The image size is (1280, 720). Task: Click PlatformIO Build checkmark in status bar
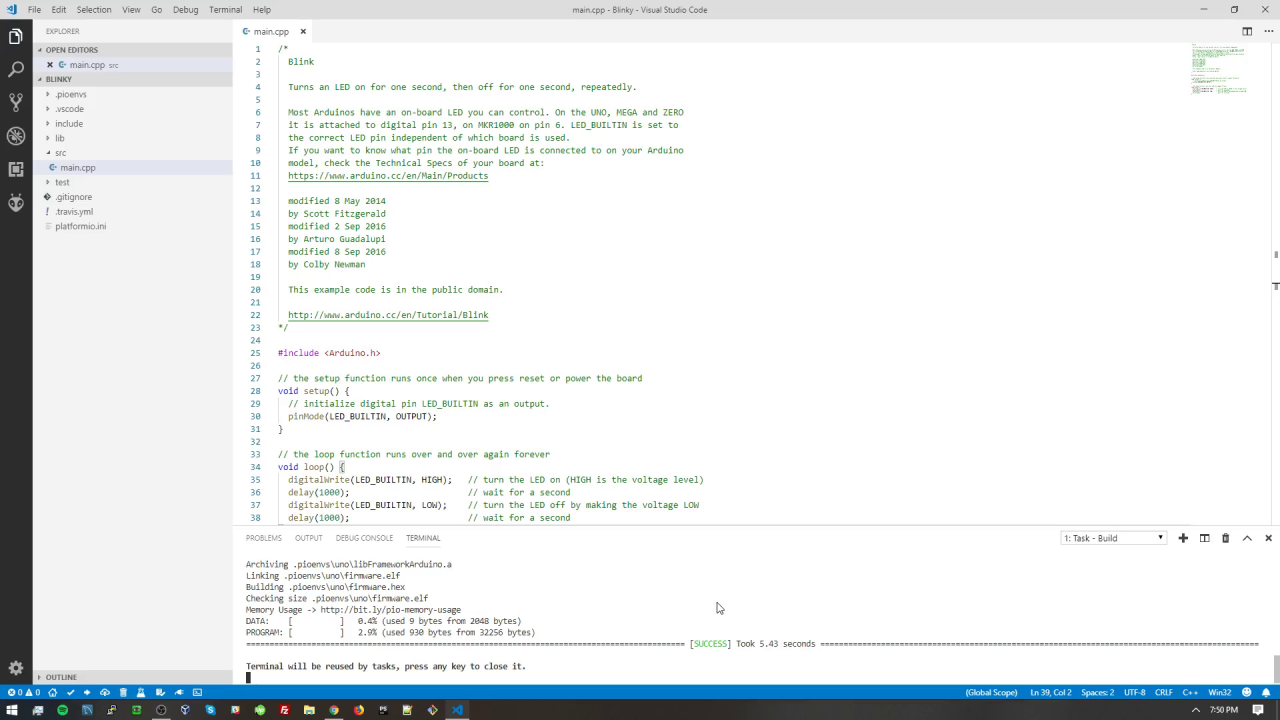(x=70, y=692)
